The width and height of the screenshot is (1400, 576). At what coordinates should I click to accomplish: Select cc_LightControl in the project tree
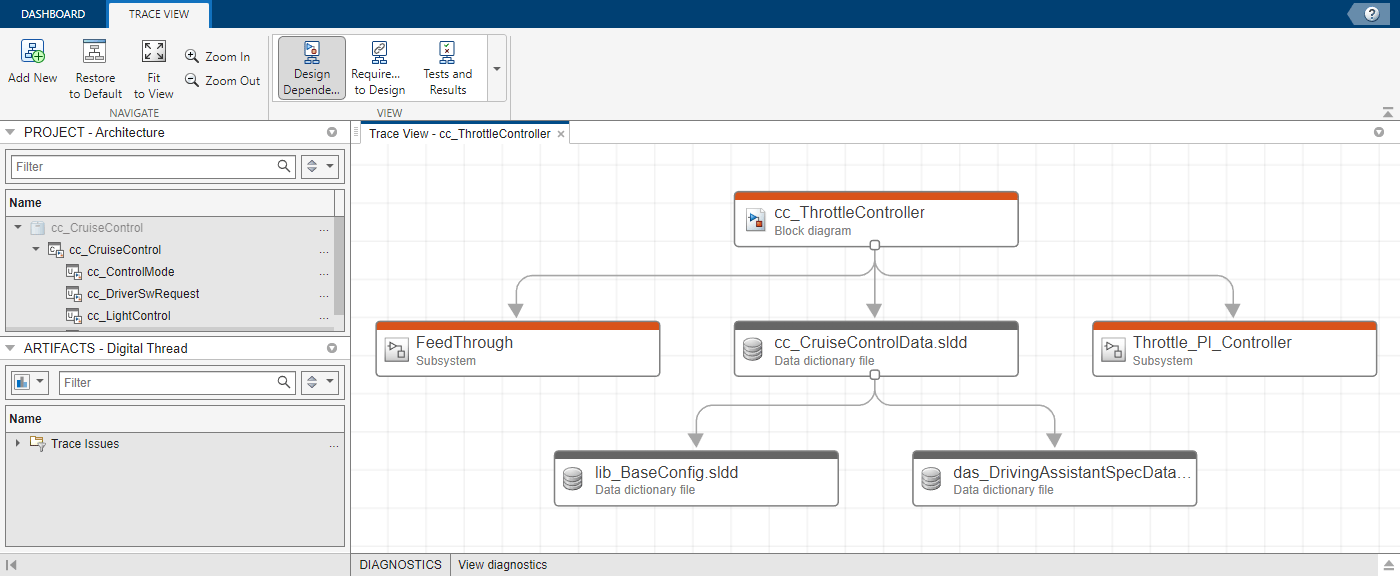pyautogui.click(x=129, y=316)
